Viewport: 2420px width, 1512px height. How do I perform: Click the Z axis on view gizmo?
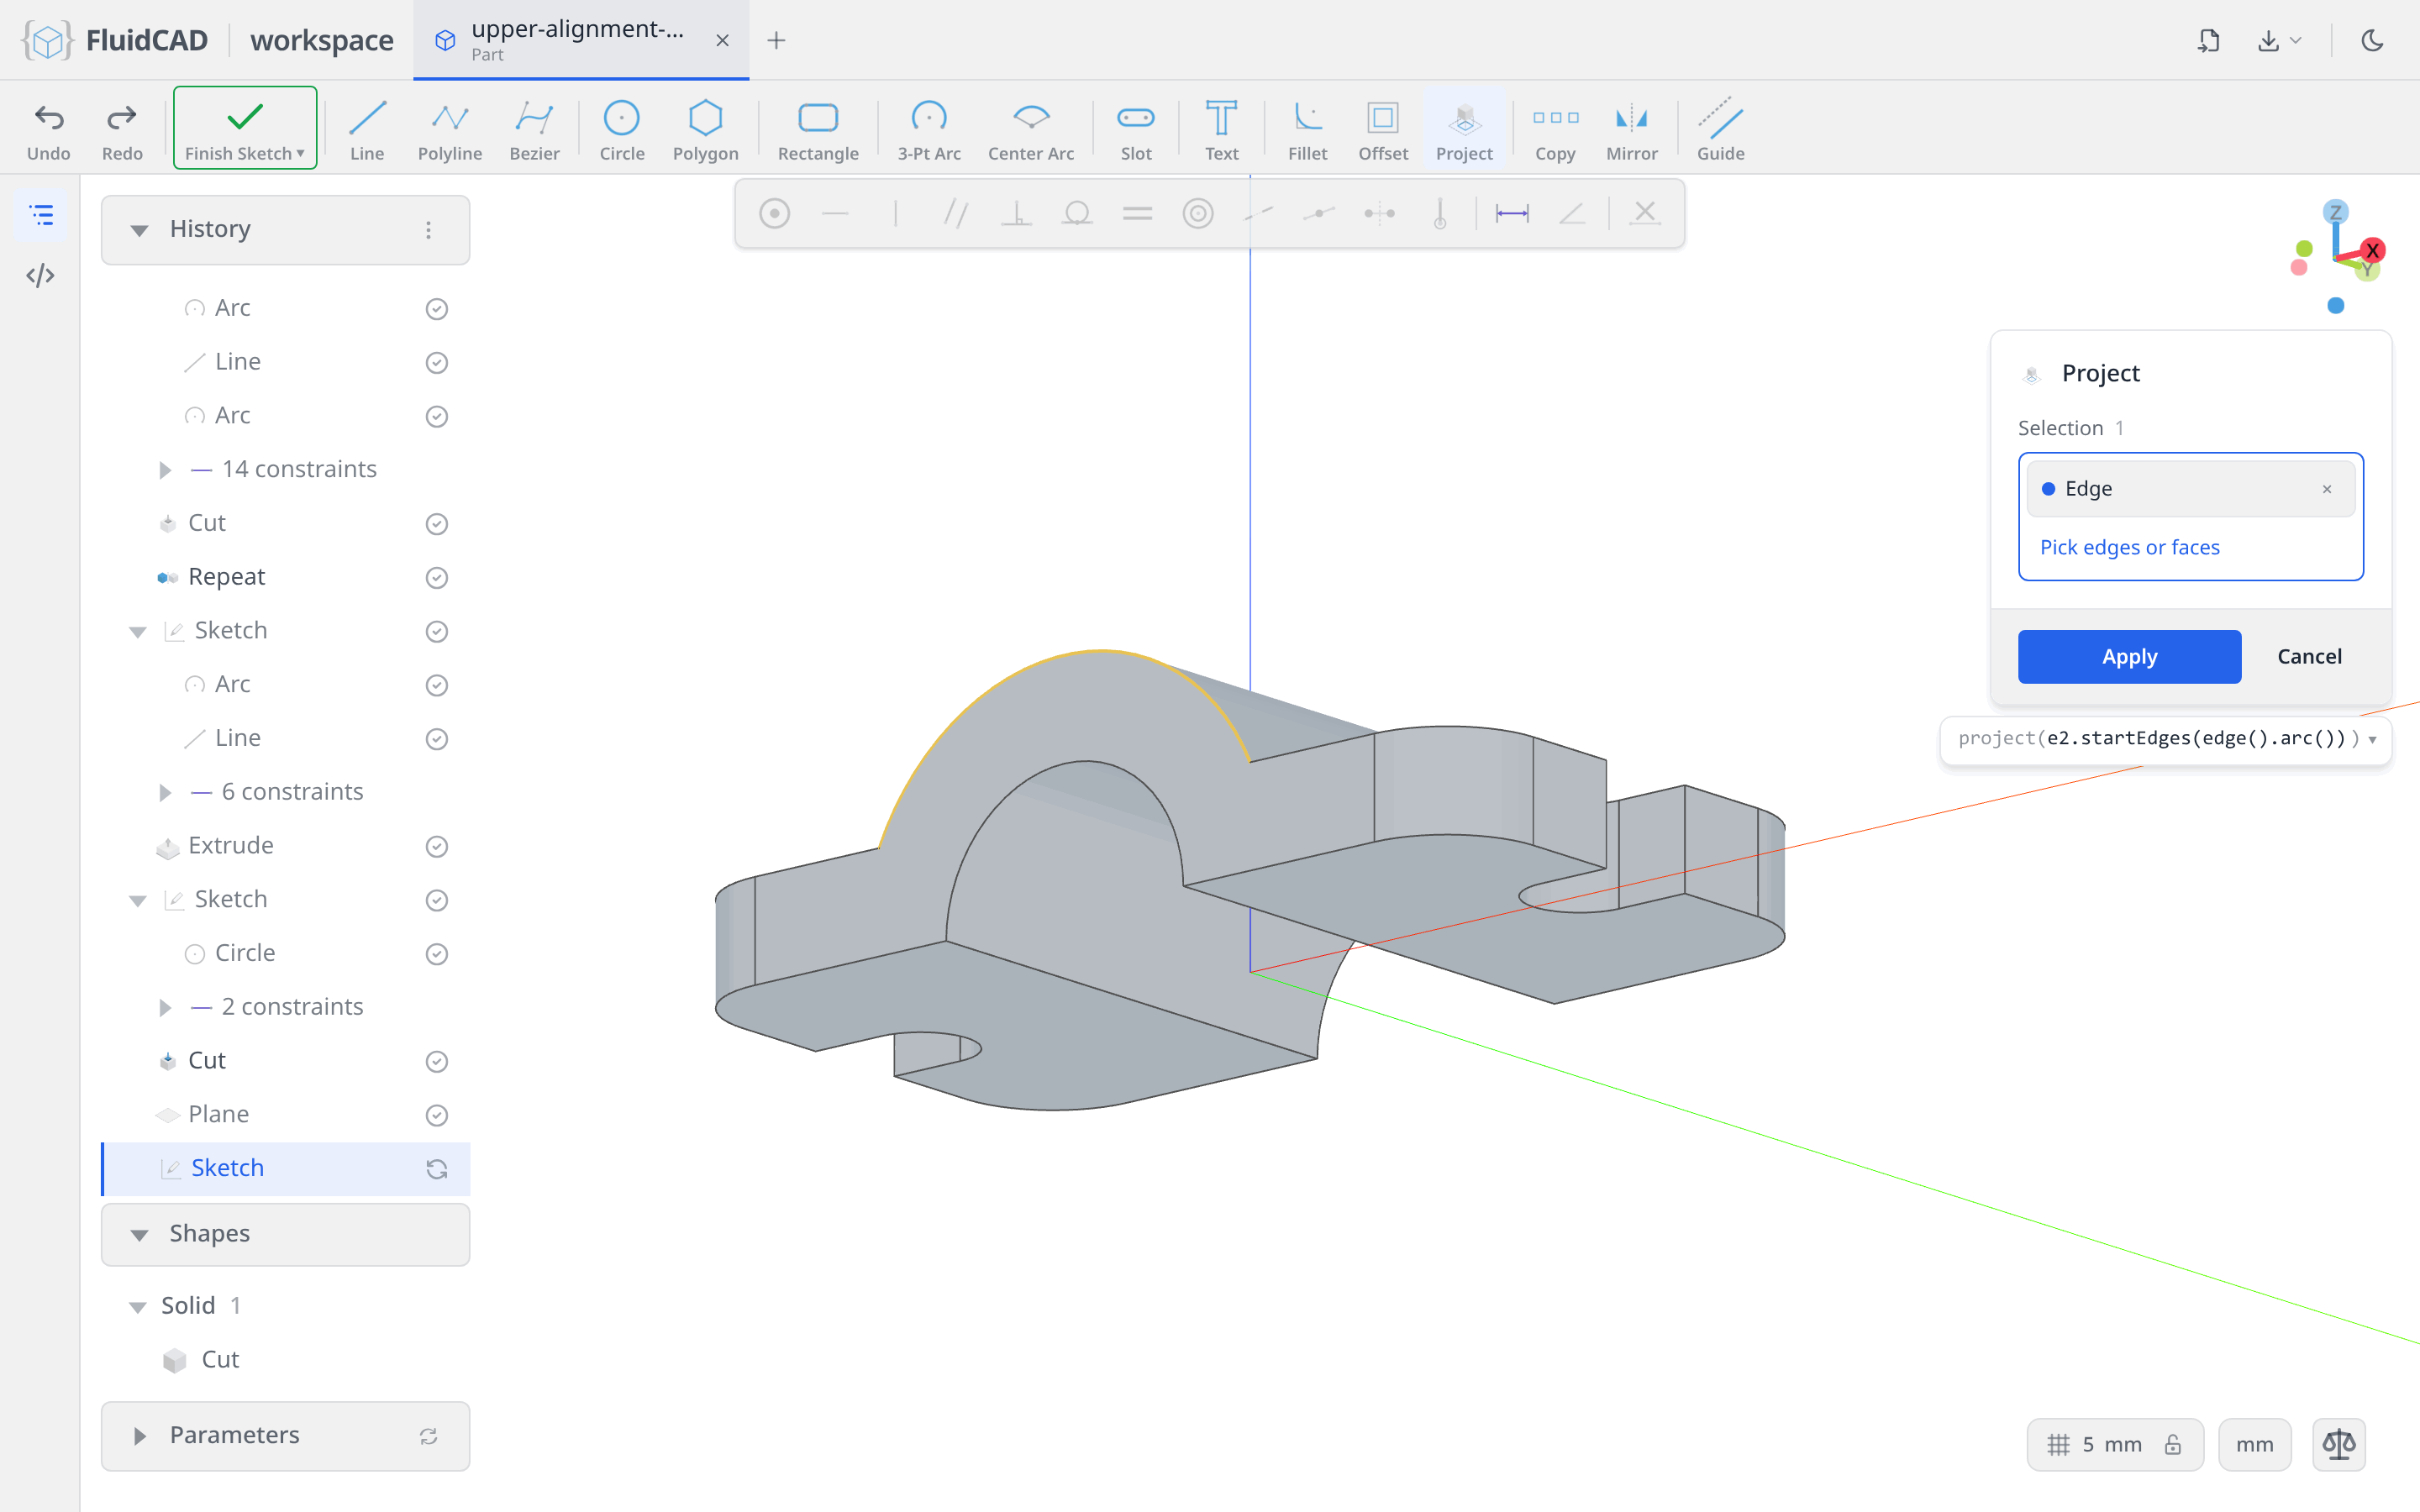pos(2335,212)
